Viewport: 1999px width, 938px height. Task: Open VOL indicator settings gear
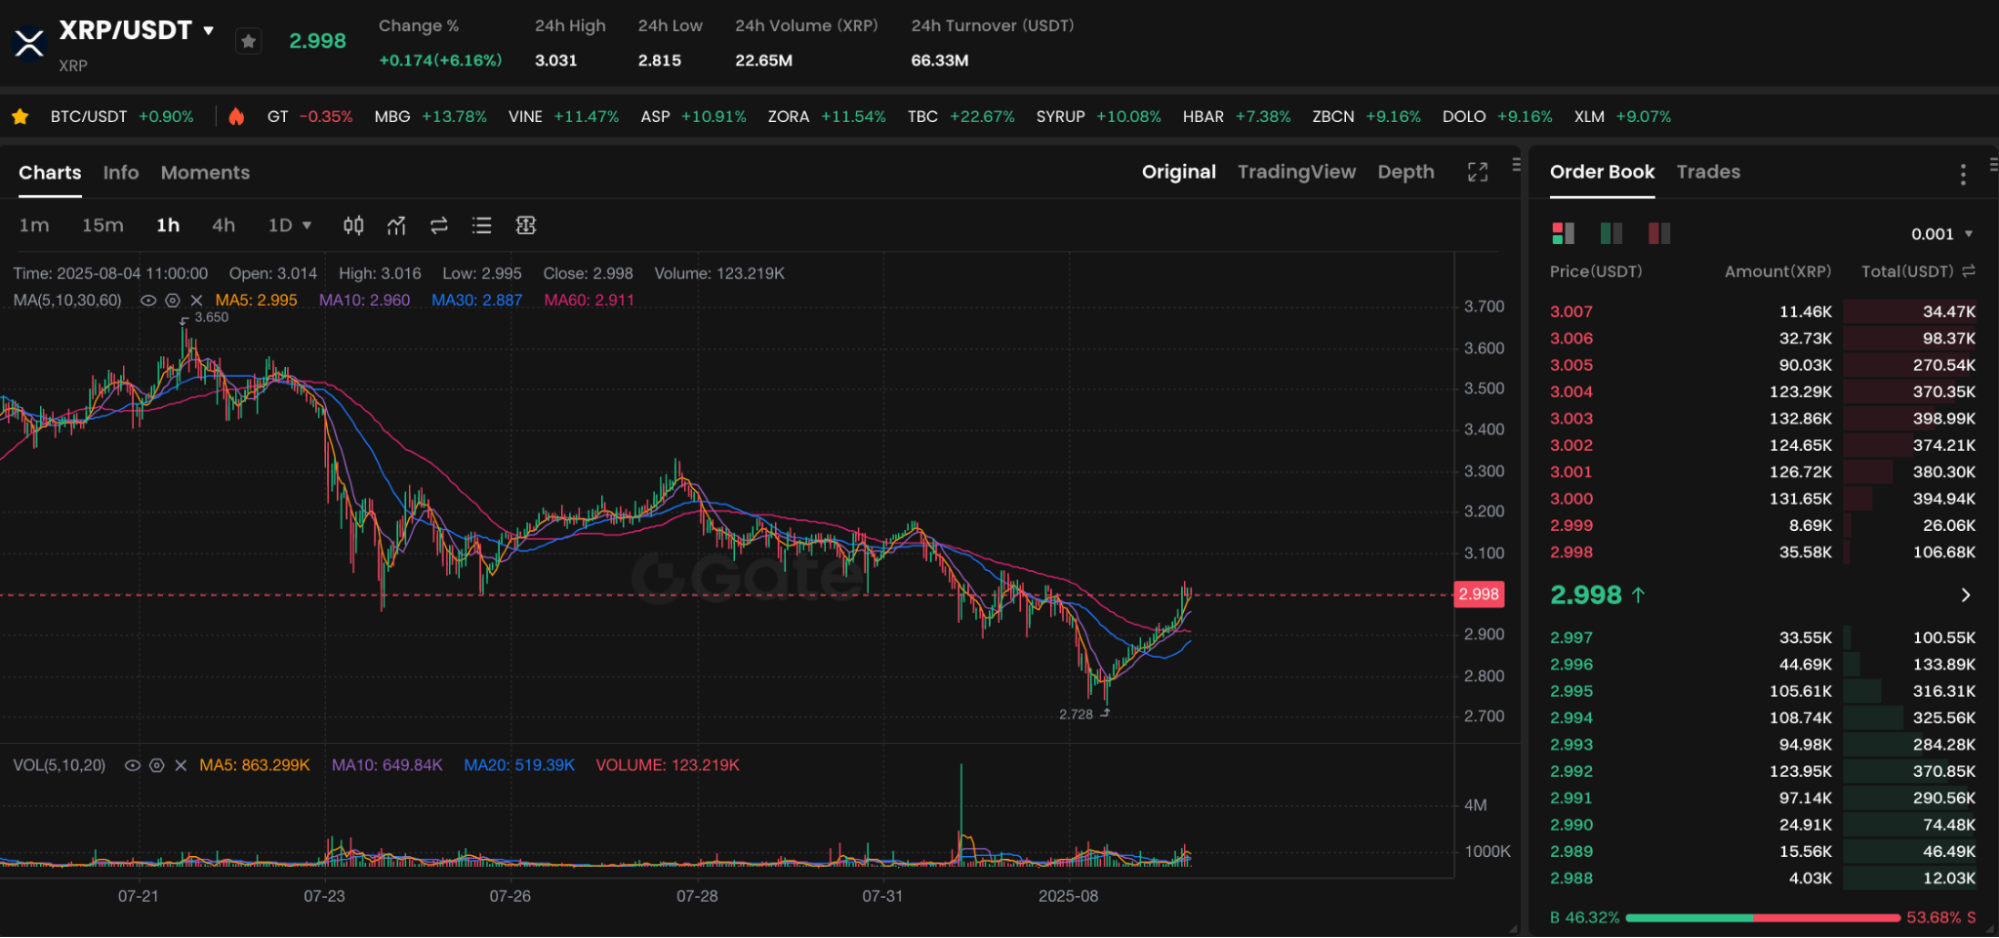coord(157,765)
